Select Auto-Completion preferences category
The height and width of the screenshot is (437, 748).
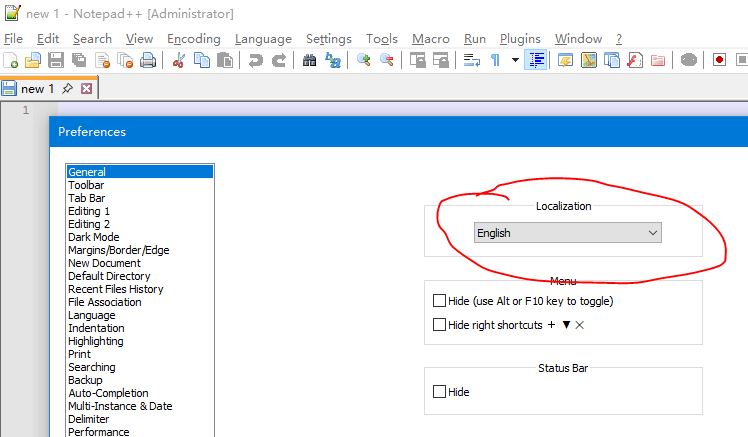tap(108, 393)
